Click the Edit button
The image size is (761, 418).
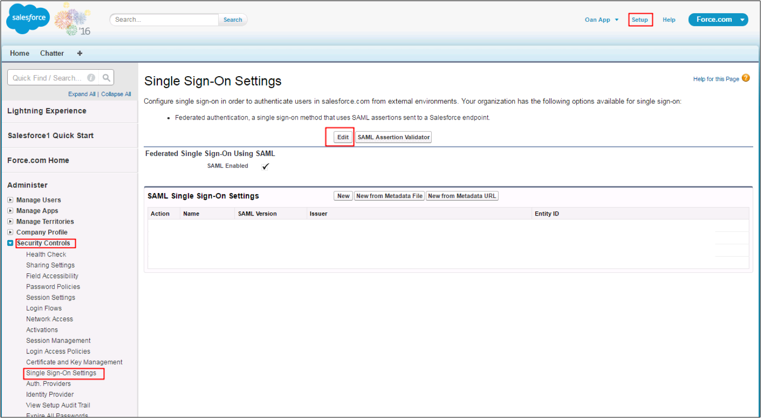coord(342,137)
